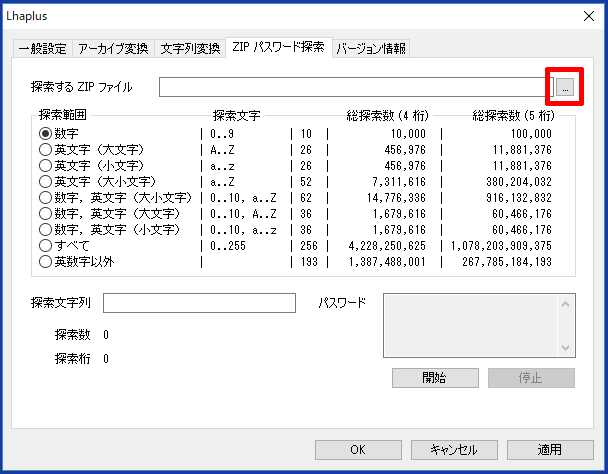Click inside the パスワード result box
Image resolution: width=608 pixels, height=474 pixels.
point(470,325)
